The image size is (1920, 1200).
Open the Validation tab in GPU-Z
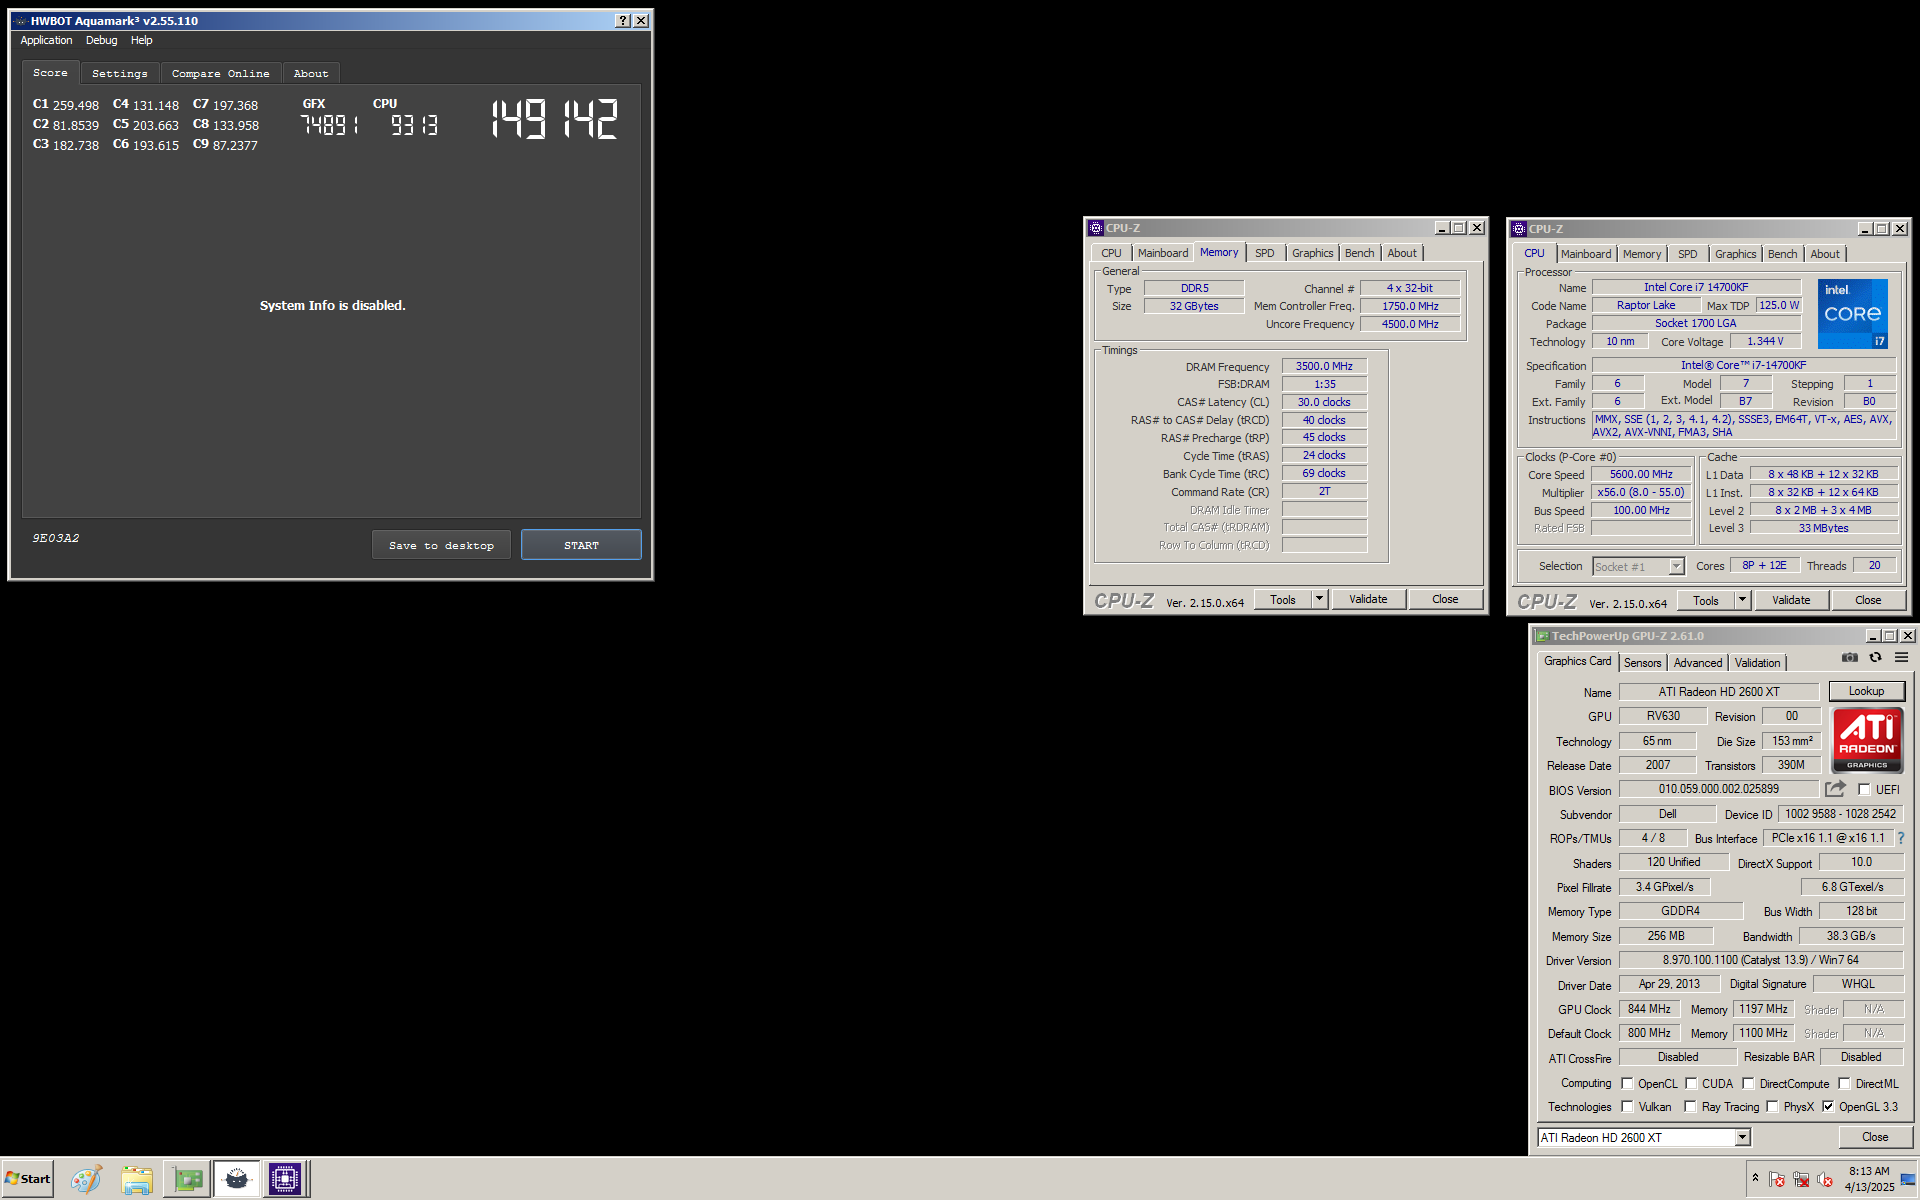[x=1757, y=663]
